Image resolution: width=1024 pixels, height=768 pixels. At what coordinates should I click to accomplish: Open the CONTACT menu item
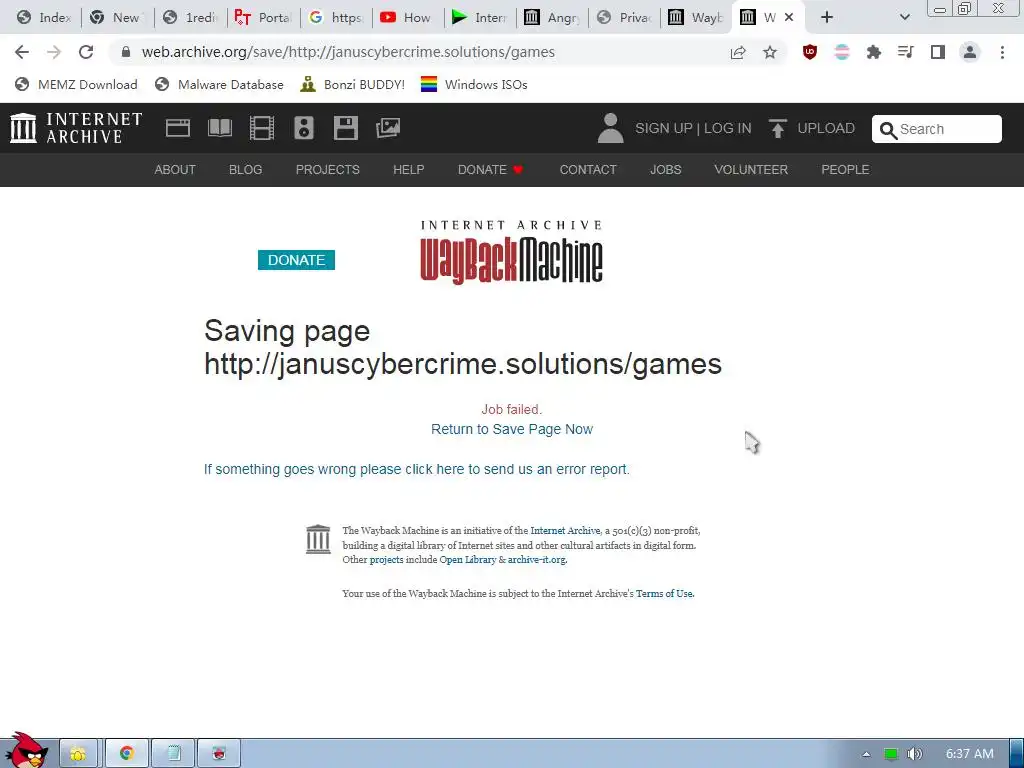click(x=588, y=170)
